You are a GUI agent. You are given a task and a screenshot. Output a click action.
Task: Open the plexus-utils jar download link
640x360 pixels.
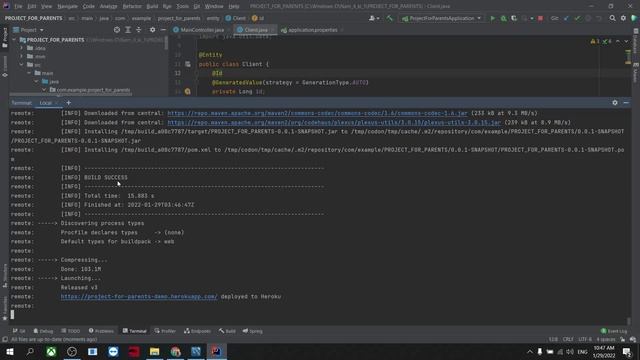tap(334, 122)
